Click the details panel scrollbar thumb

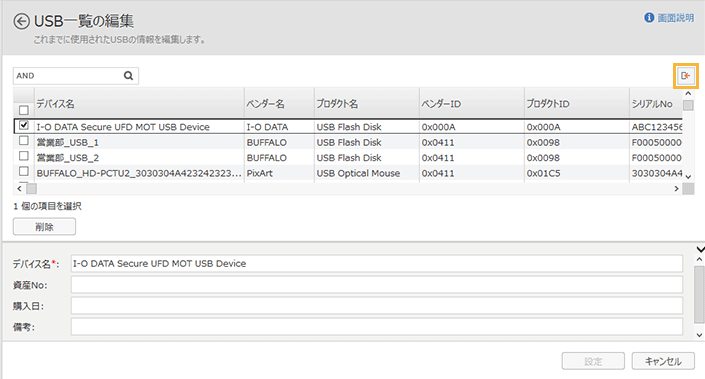(x=699, y=294)
